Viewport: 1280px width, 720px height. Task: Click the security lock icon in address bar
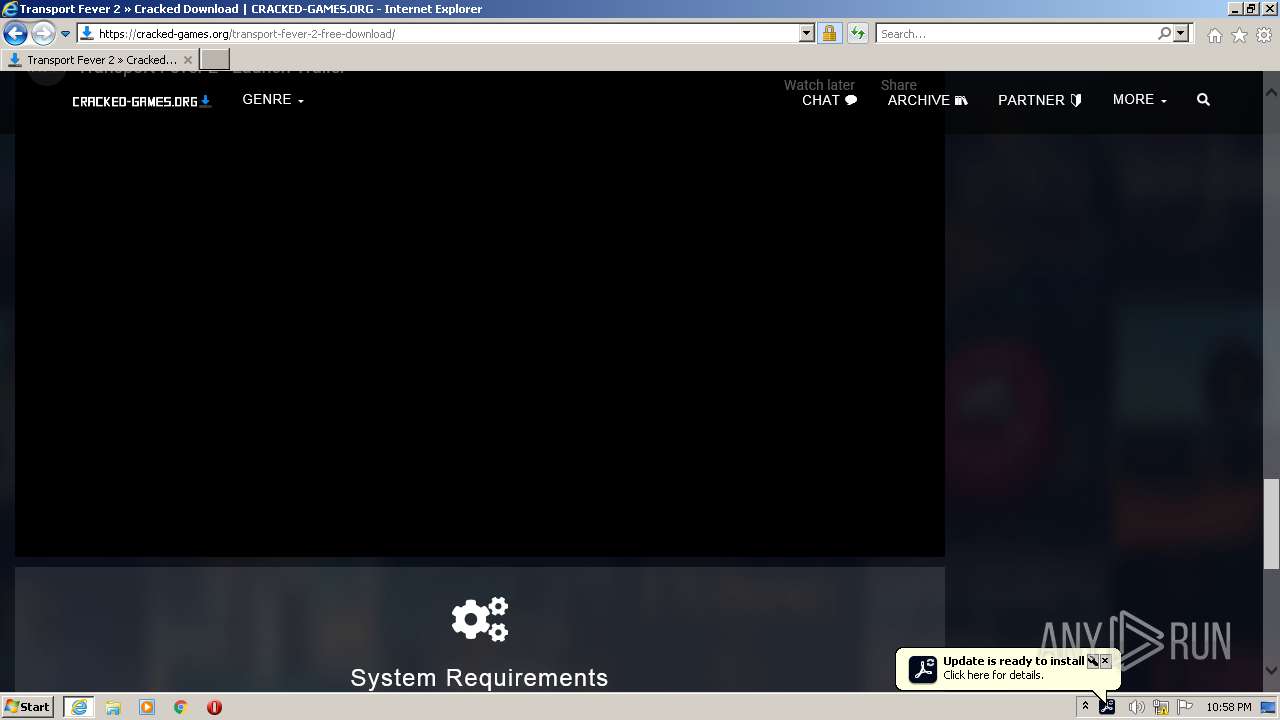tap(829, 34)
